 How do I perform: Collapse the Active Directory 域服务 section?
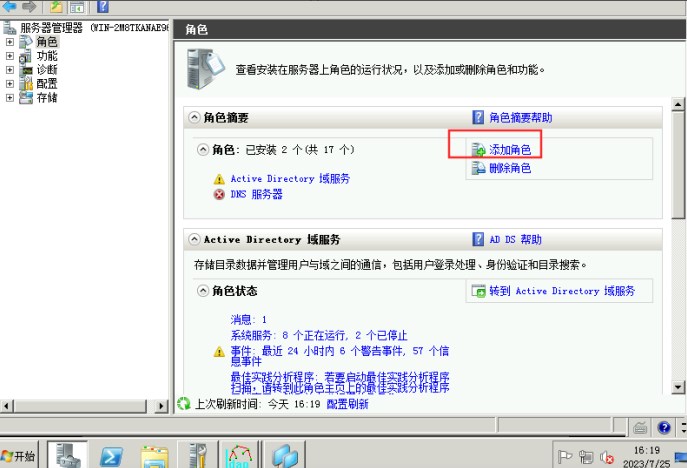pyautogui.click(x=194, y=239)
